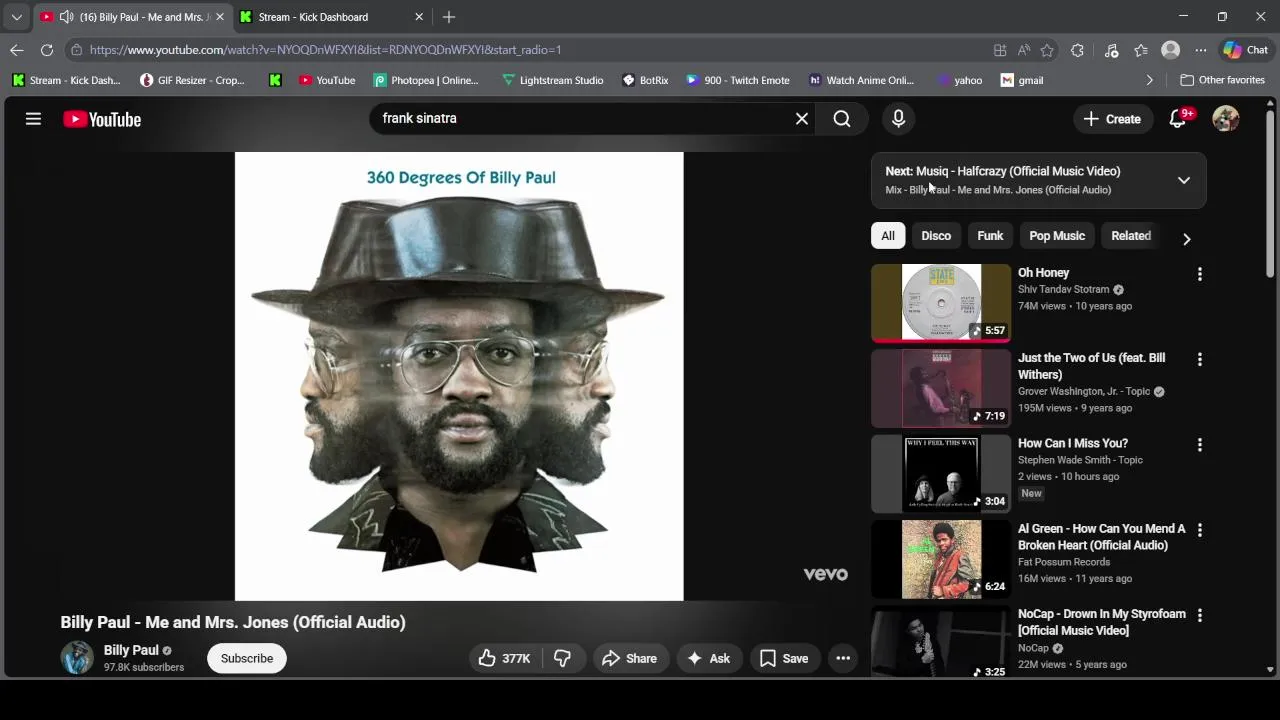Open 900 - Twitch Emote bookmark
The width and height of the screenshot is (1280, 720).
point(737,80)
